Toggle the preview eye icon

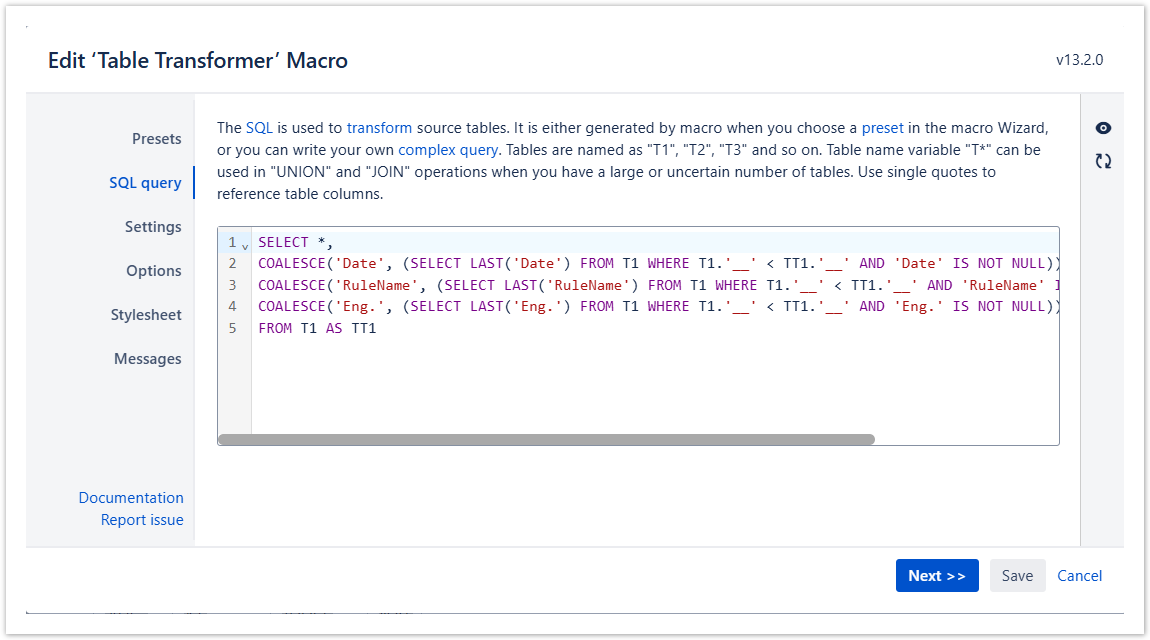click(x=1103, y=128)
